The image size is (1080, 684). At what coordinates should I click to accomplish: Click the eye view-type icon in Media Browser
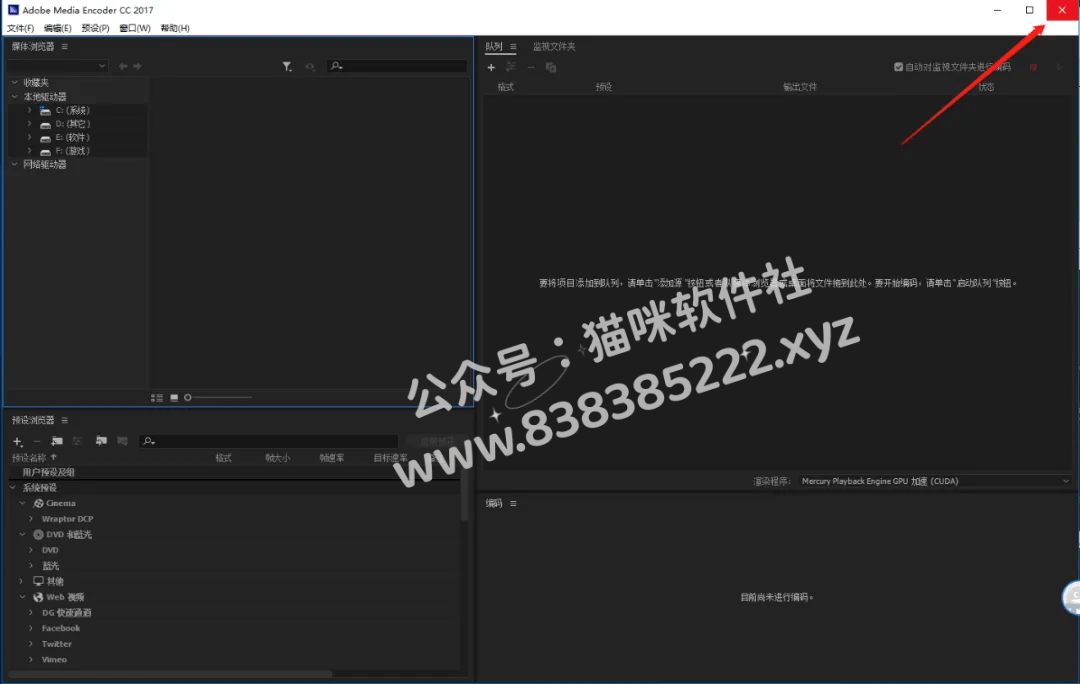point(310,66)
